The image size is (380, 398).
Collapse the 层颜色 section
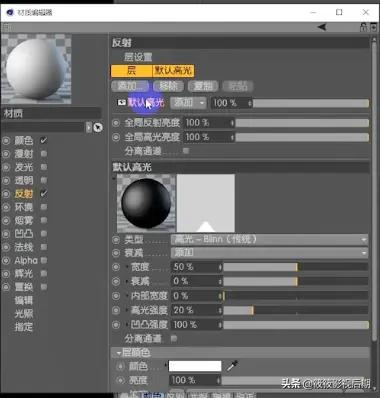pyautogui.click(x=119, y=353)
